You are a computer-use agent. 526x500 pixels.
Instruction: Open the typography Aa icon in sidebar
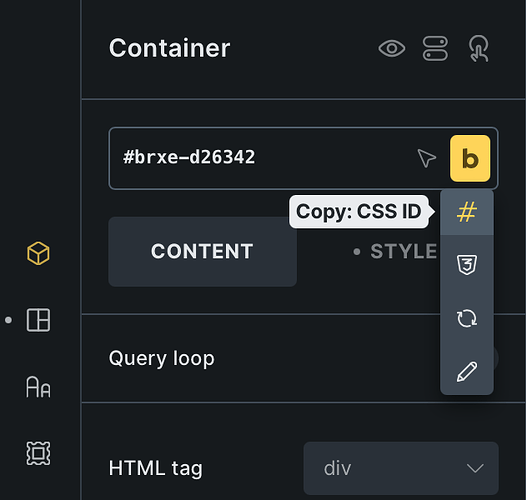point(38,387)
